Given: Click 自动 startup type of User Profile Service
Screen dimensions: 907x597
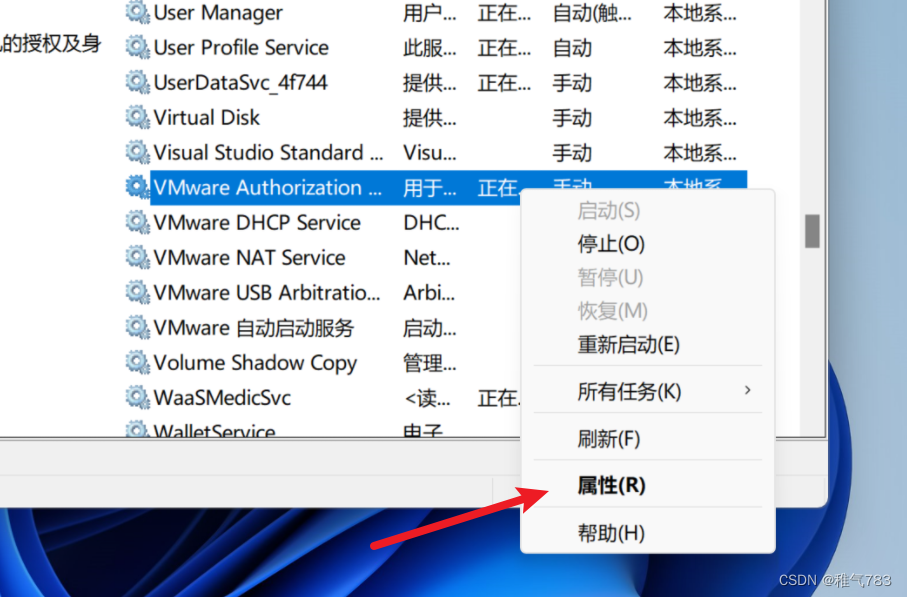Looking at the screenshot, I should click(572, 48).
